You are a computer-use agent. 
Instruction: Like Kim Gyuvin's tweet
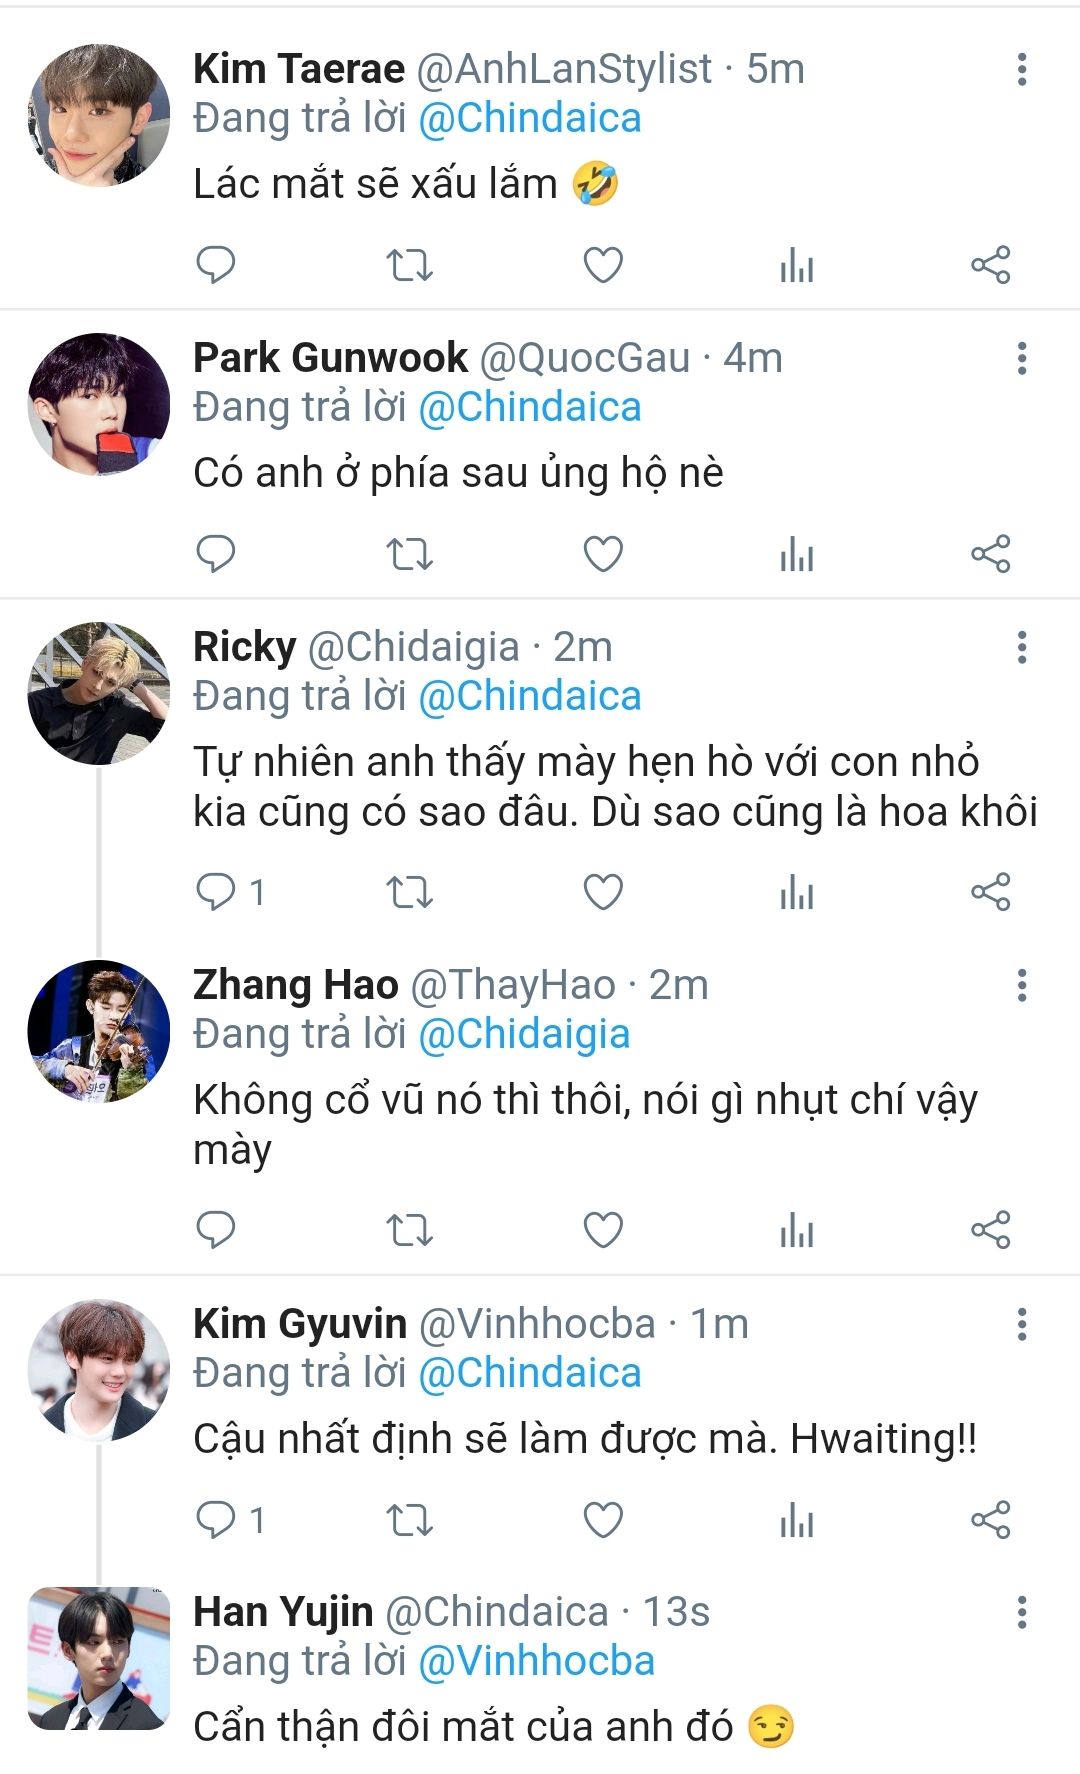pos(603,1520)
